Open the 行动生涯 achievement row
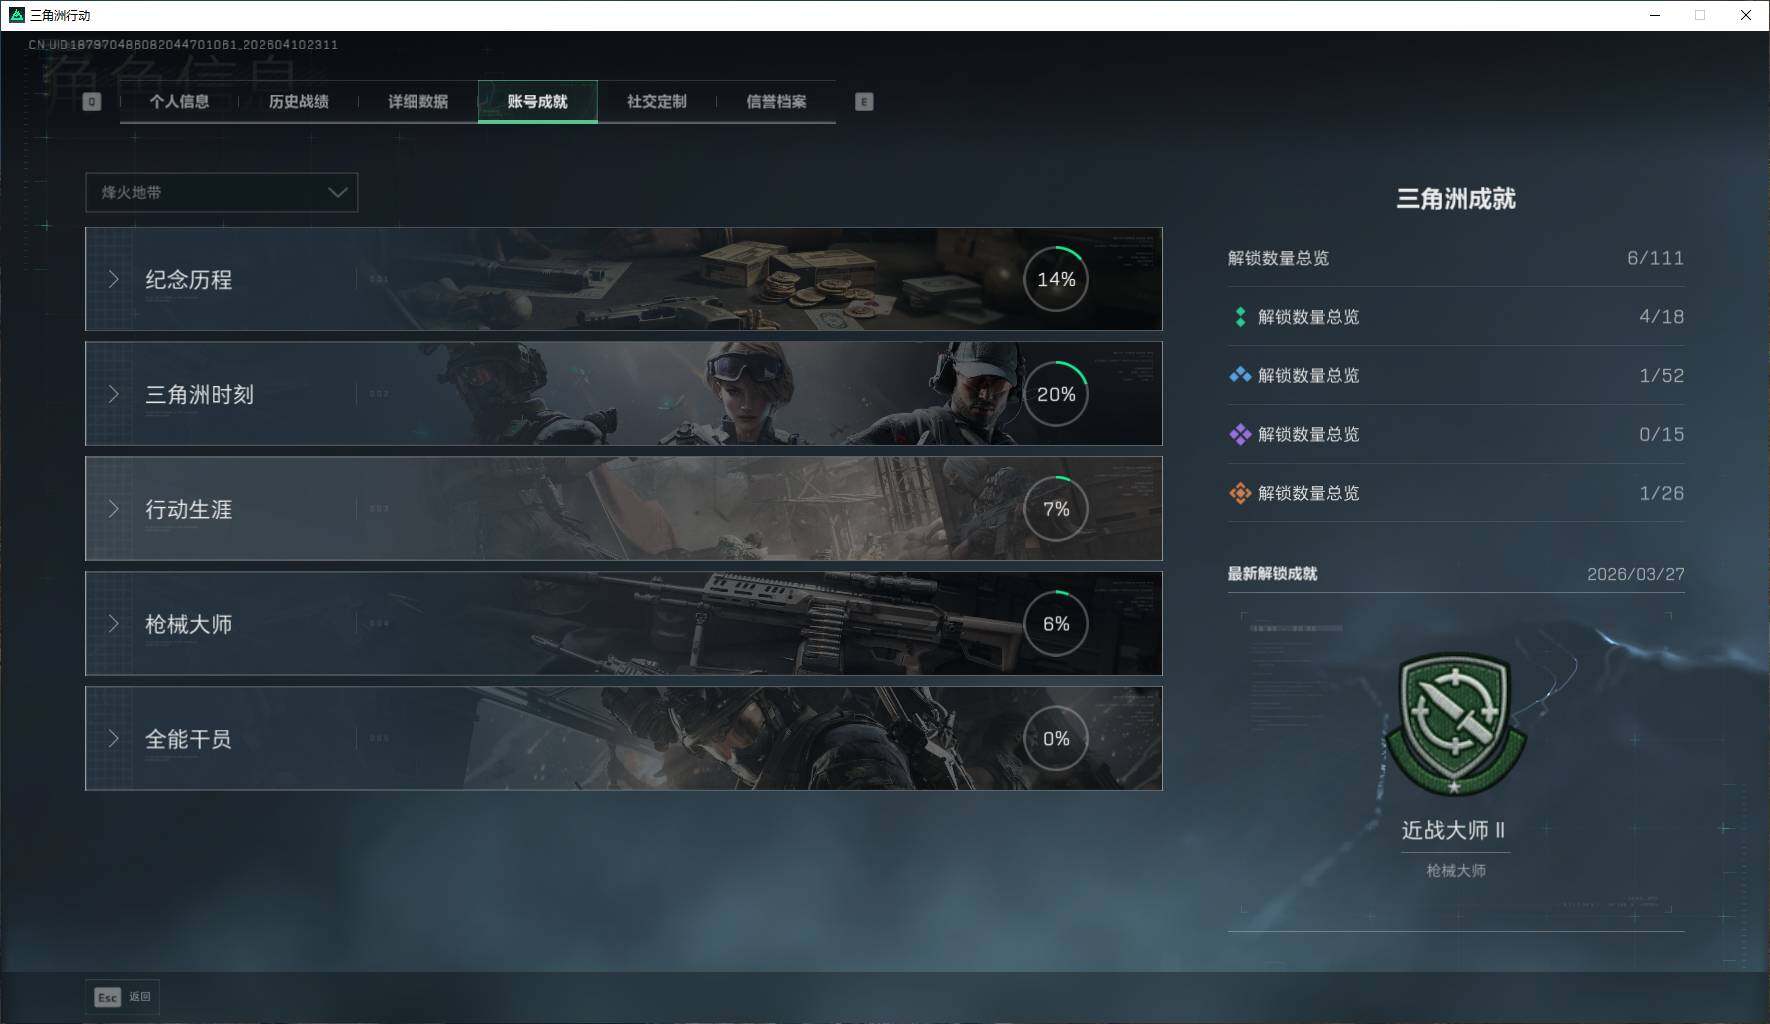Image resolution: width=1770 pixels, height=1024 pixels. [x=624, y=509]
